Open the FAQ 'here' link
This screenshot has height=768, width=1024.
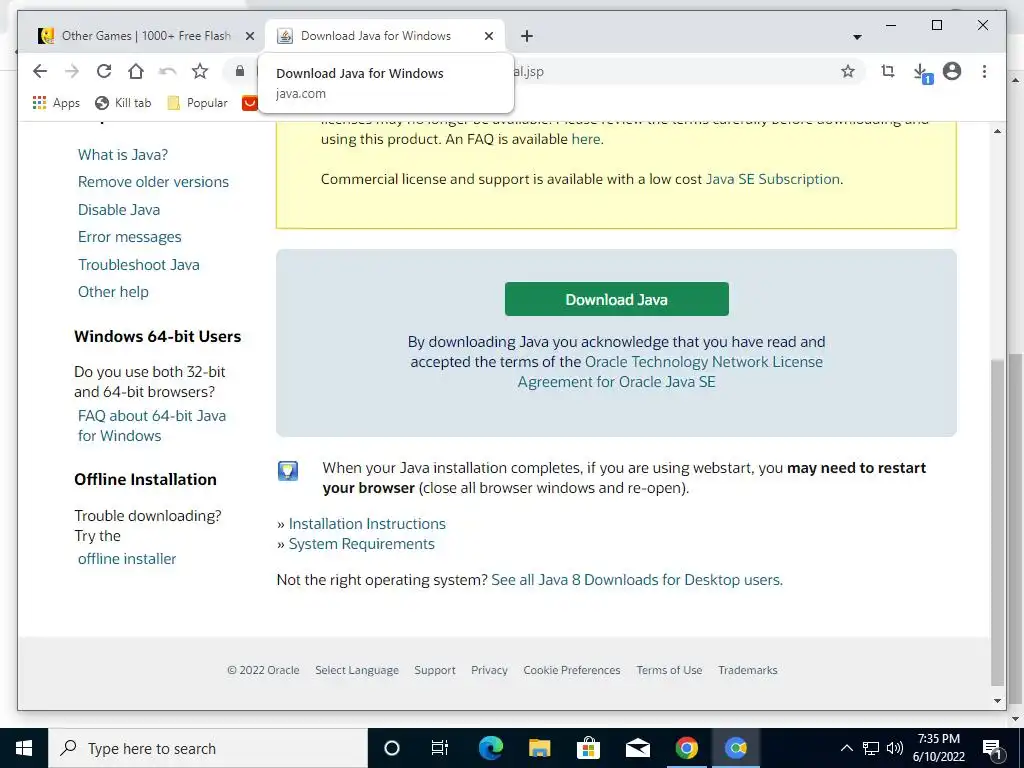(x=585, y=139)
